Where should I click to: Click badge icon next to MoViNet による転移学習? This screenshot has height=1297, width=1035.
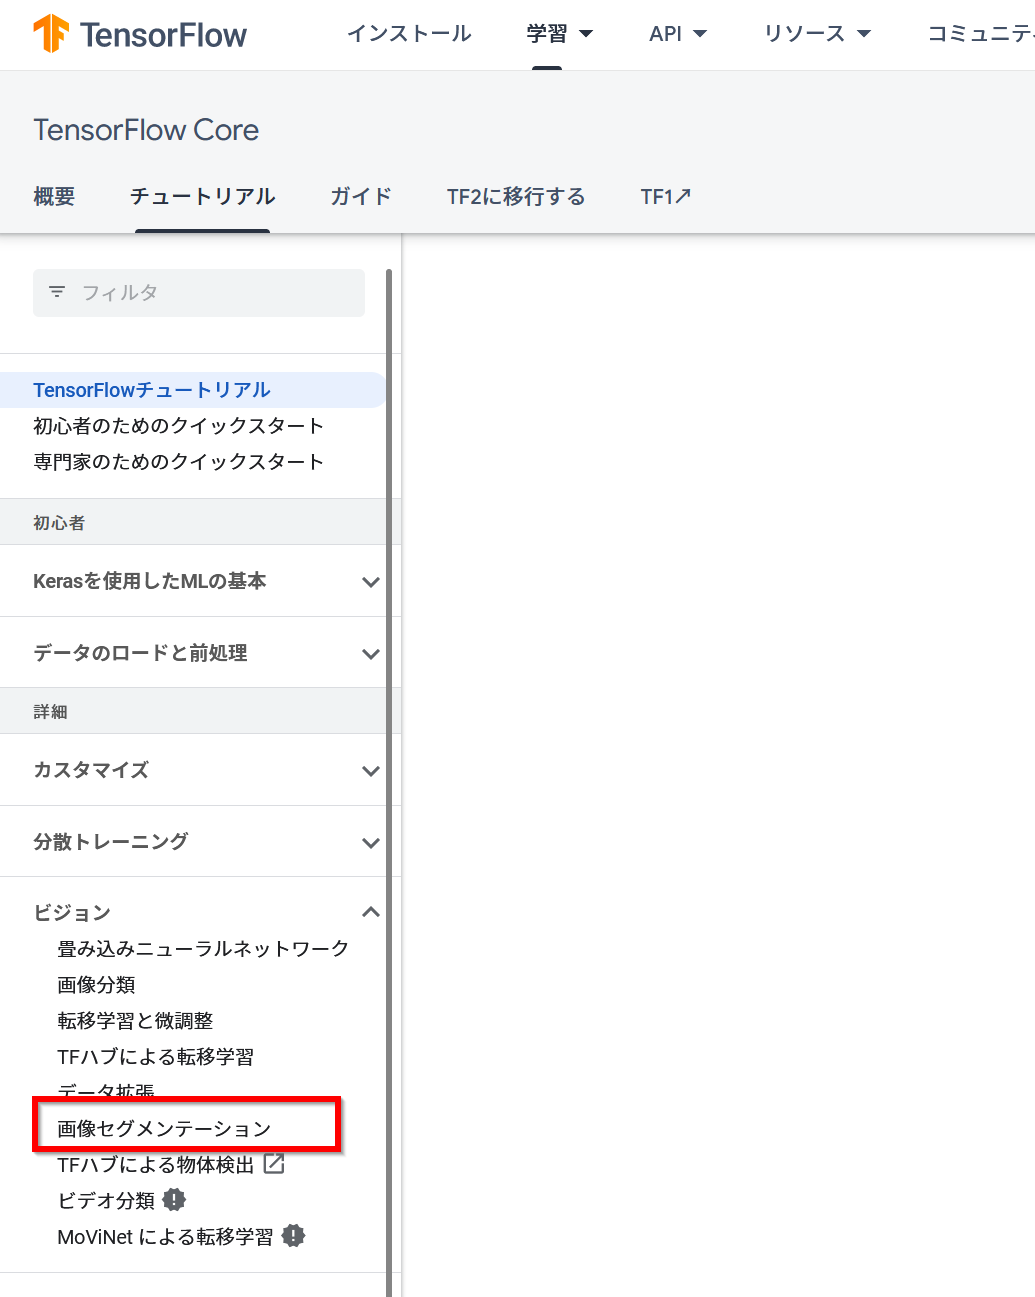293,1236
